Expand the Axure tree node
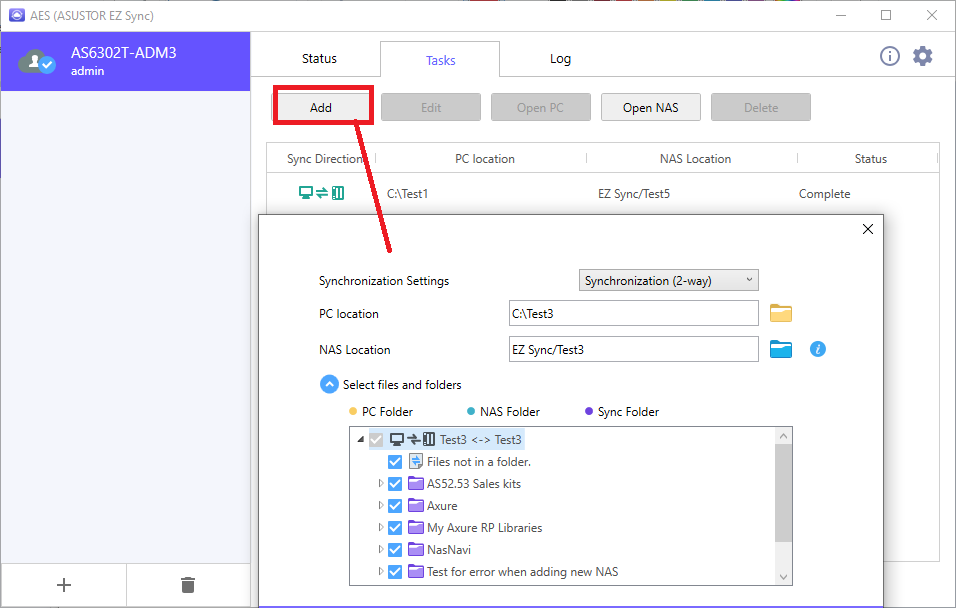The width and height of the screenshot is (956, 608). (x=380, y=506)
